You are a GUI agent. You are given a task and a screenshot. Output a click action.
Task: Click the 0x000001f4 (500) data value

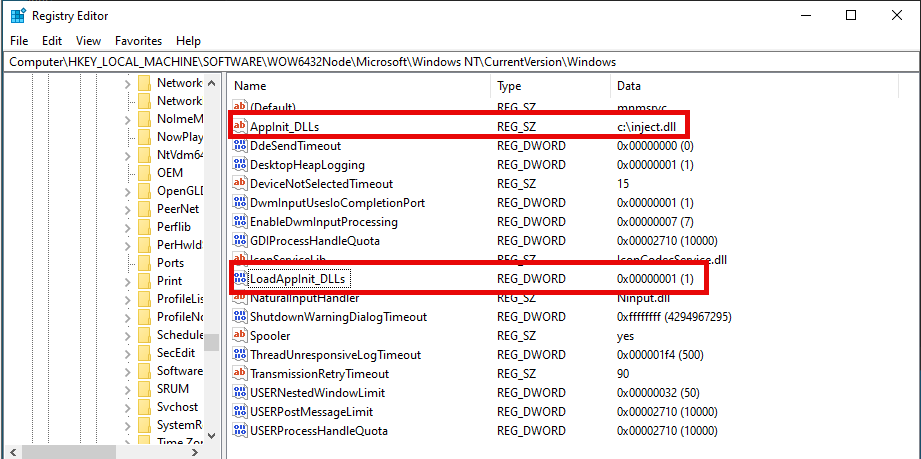click(660, 355)
